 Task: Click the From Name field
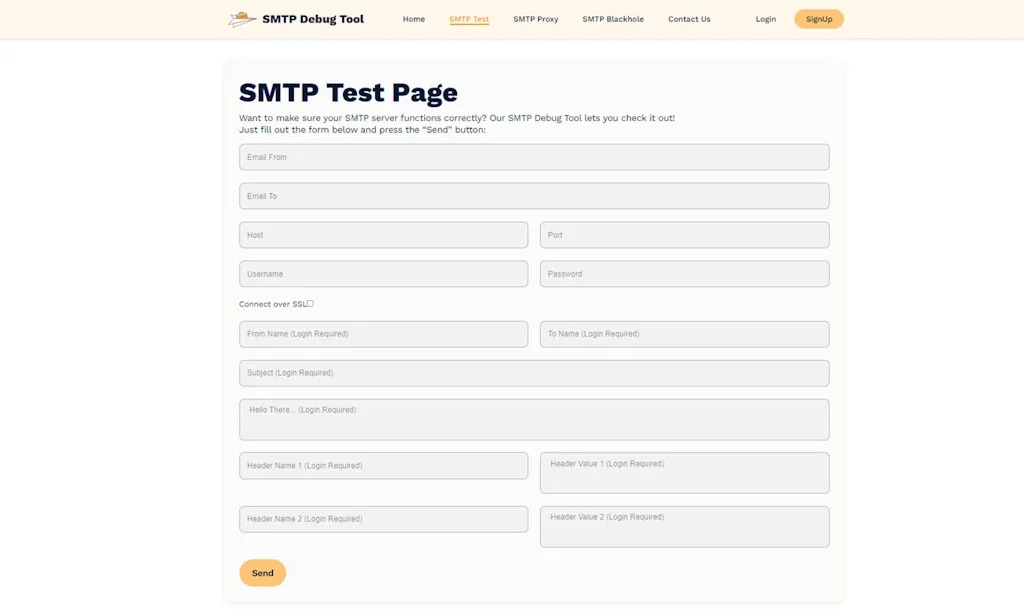point(383,333)
